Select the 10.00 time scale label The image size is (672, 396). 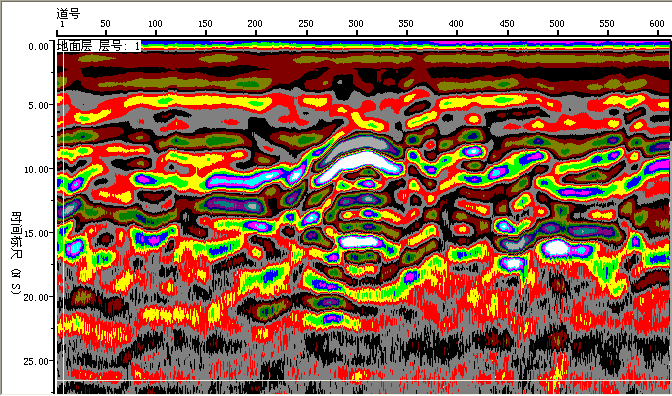36,169
